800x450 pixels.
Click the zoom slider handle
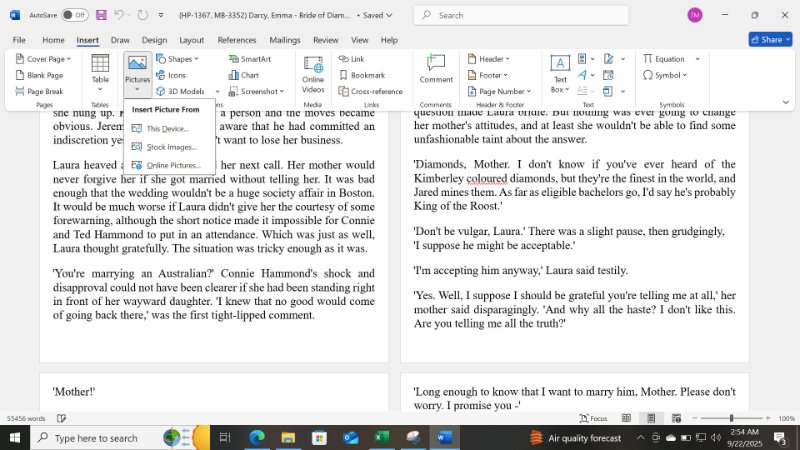pos(731,418)
